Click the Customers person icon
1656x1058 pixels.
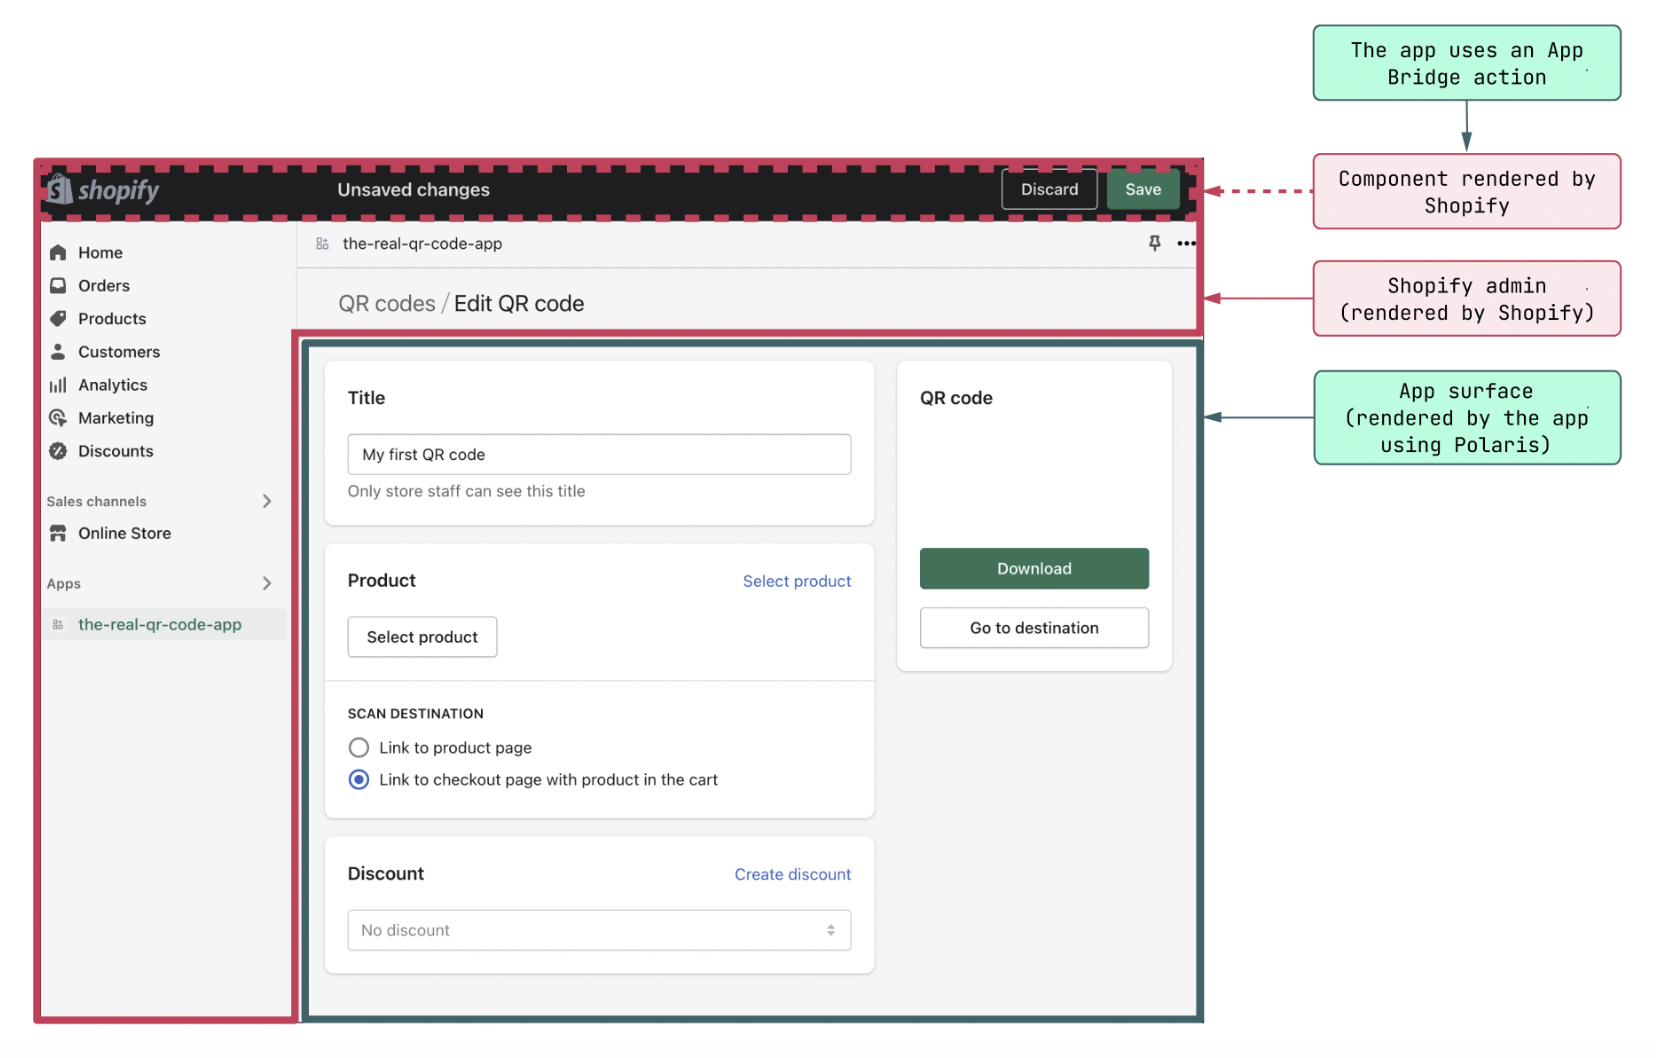[58, 352]
